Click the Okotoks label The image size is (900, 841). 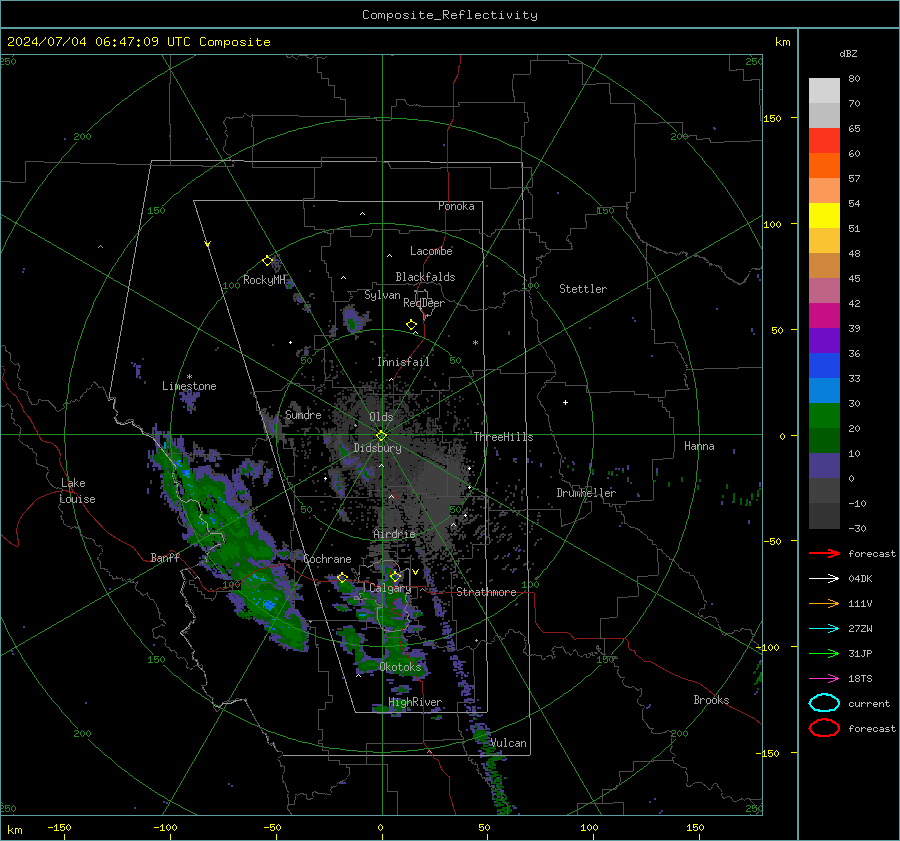400,667
